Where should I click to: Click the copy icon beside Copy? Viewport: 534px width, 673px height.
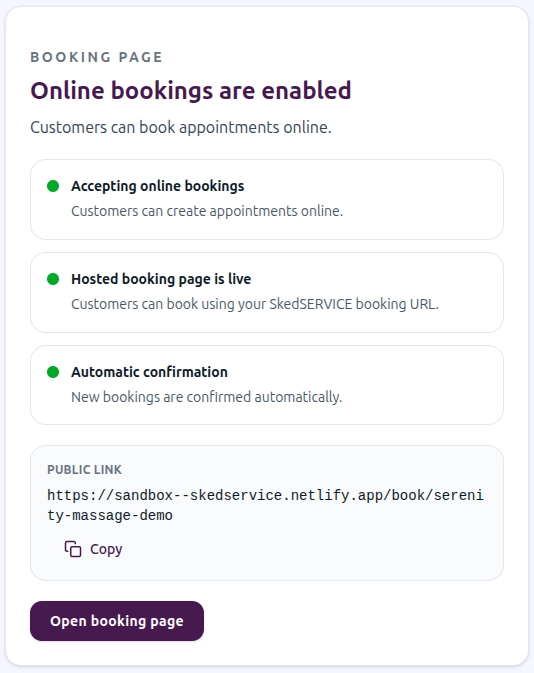pyautogui.click(x=73, y=549)
